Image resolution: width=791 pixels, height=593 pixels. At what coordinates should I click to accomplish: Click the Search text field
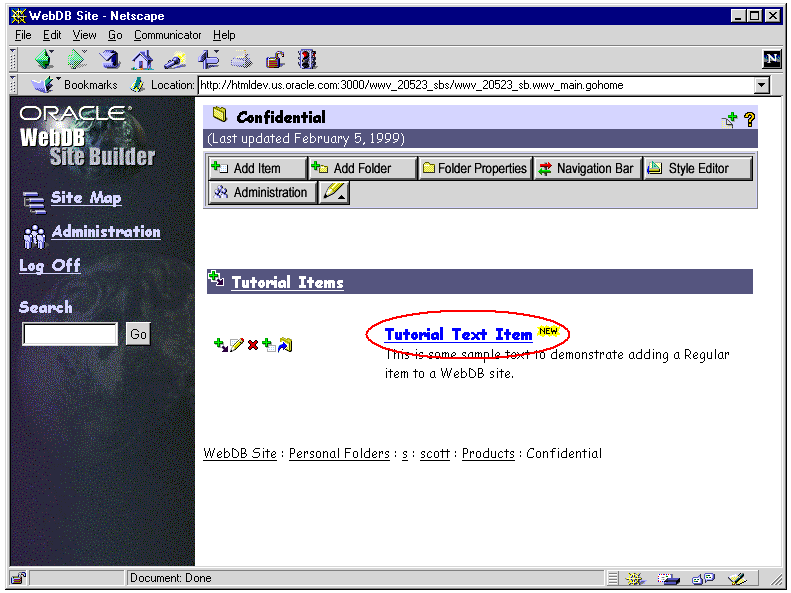click(70, 334)
